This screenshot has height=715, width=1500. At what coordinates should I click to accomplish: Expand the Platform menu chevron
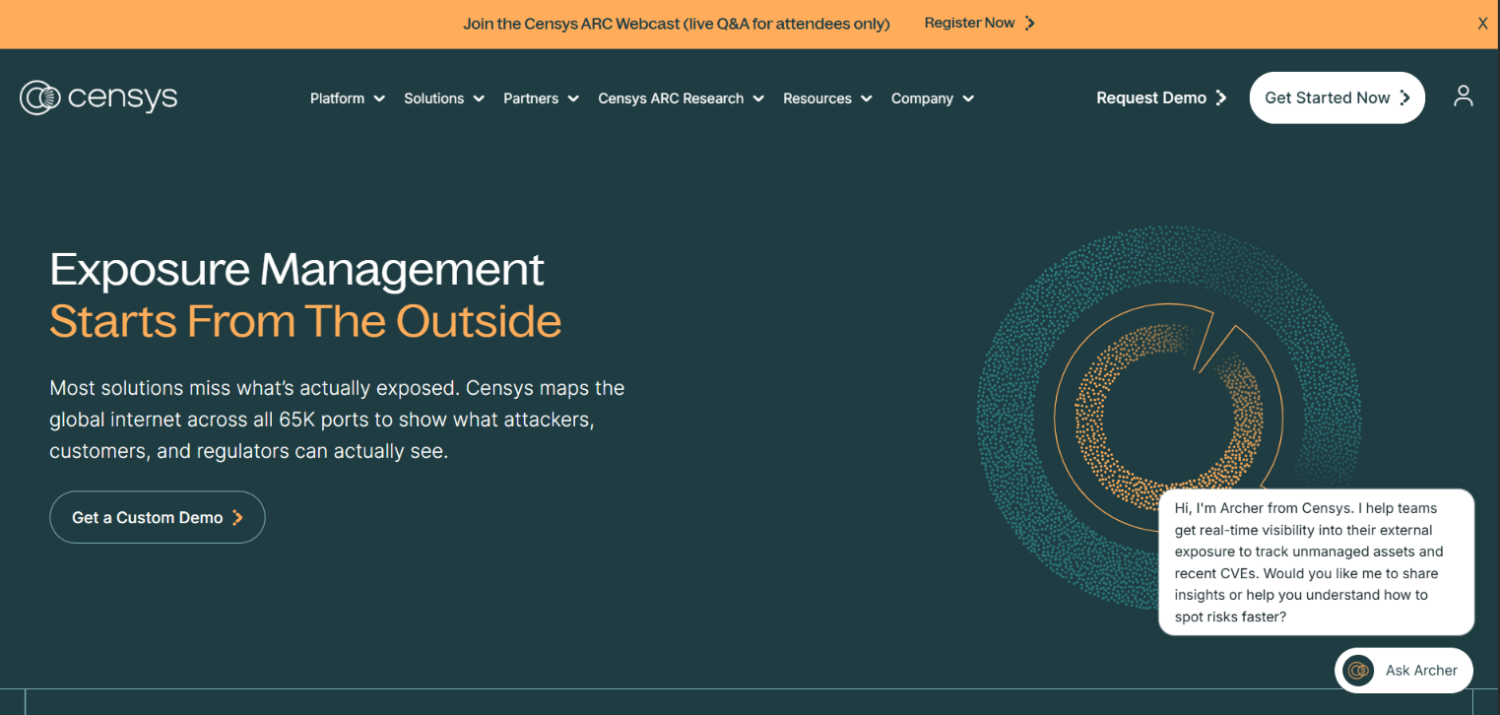[379, 98]
